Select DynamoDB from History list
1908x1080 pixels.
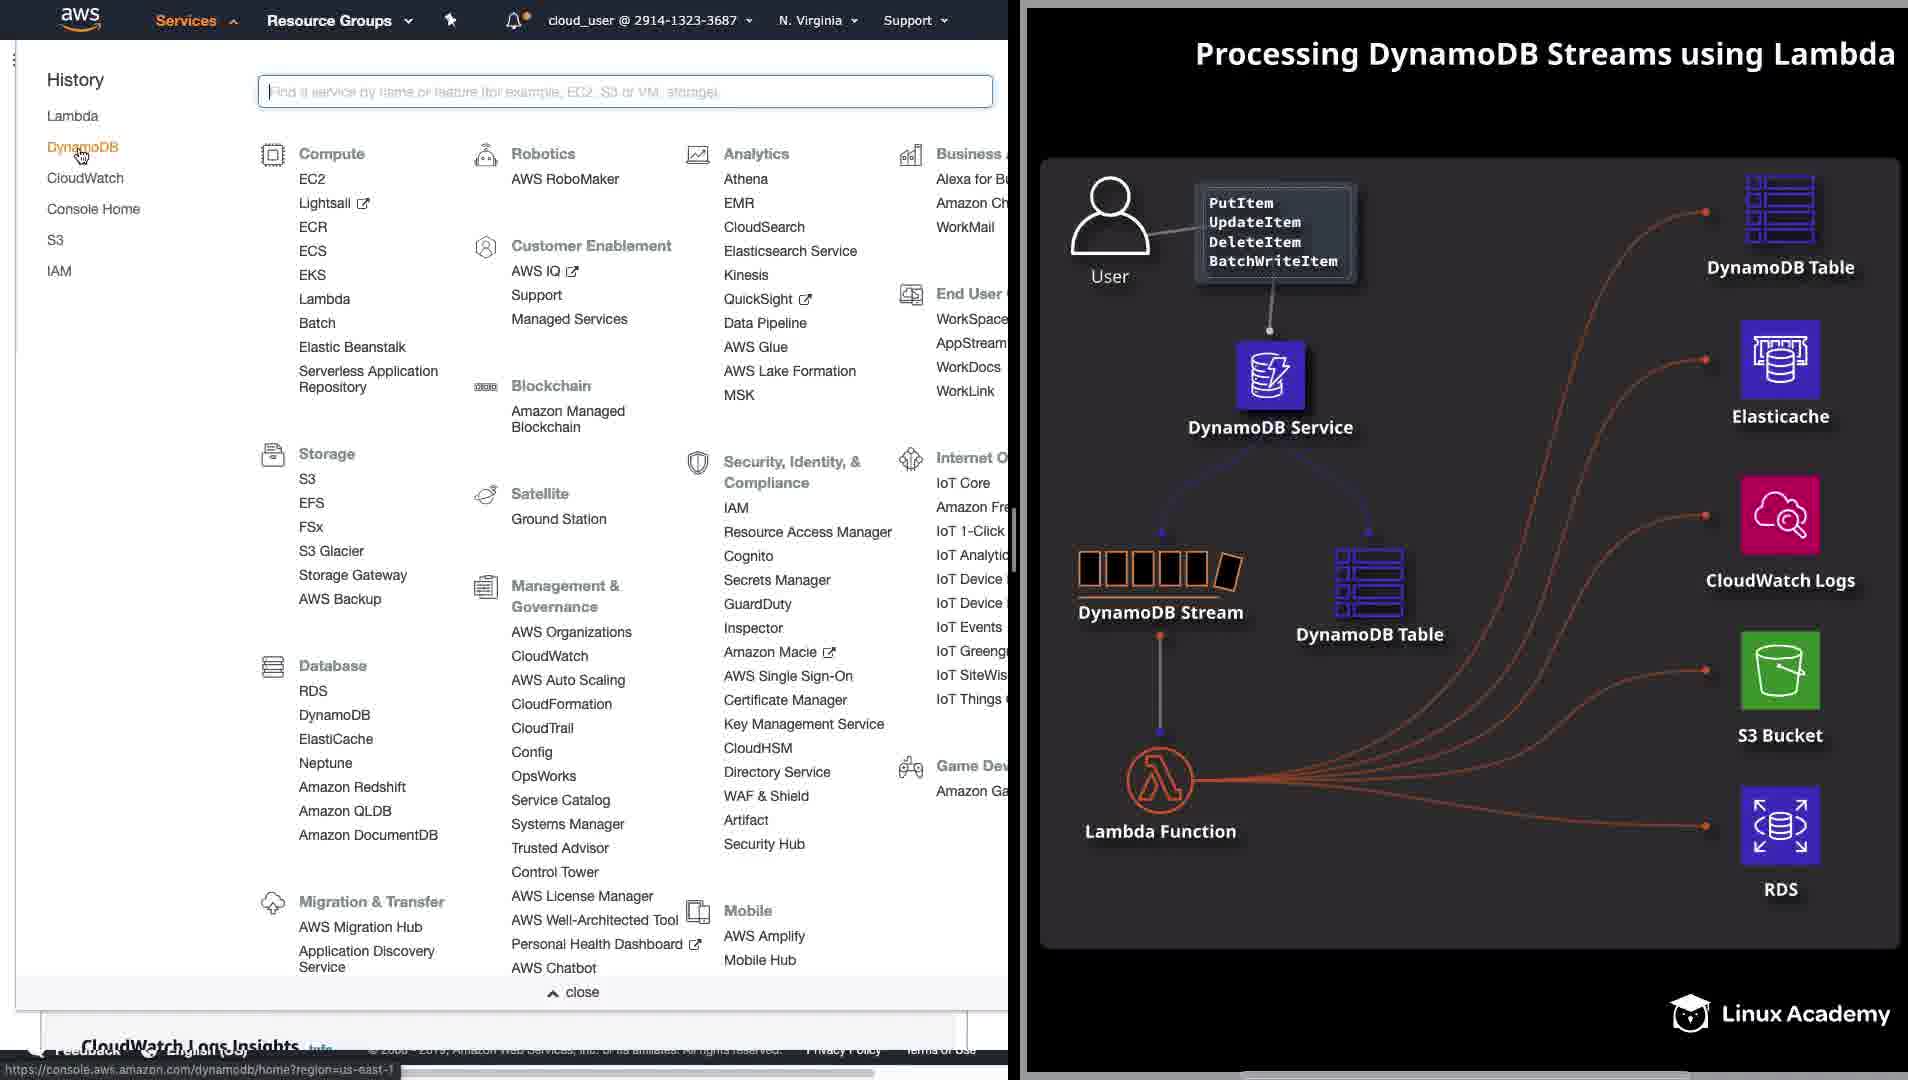coord(82,147)
